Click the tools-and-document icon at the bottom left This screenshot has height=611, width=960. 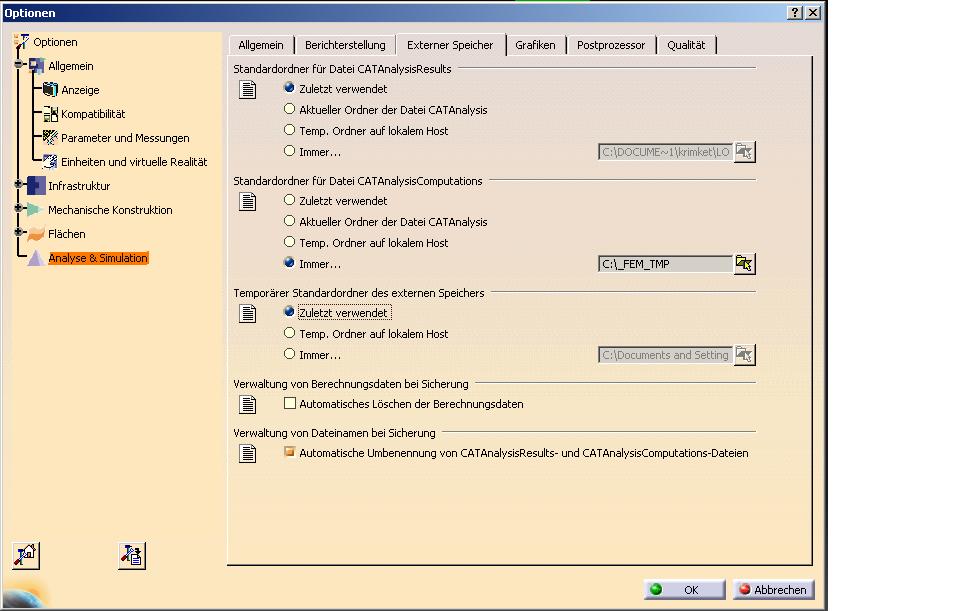132,556
